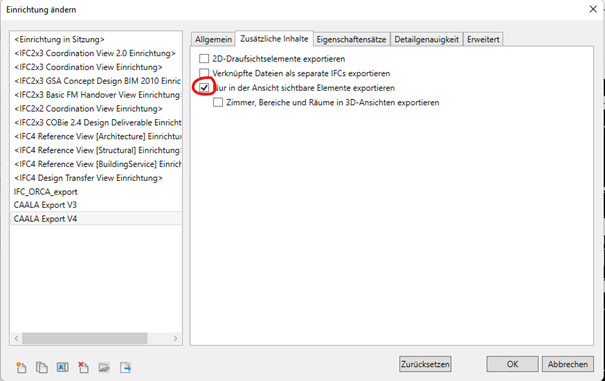Screen dimensions: 605x381
Task: Click the right arrow of the setup list scrollbar
Action: (176, 339)
